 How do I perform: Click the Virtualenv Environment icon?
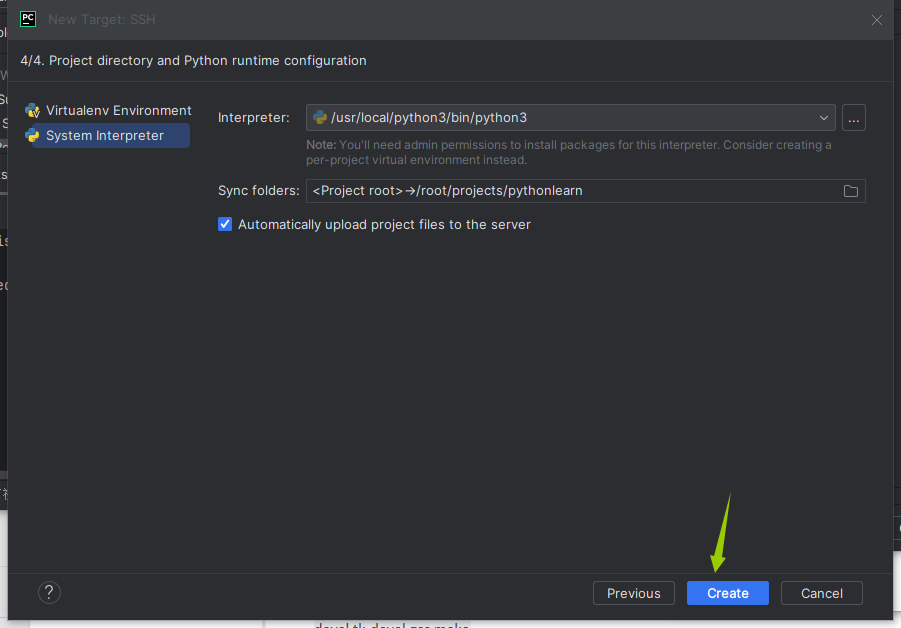[33, 111]
